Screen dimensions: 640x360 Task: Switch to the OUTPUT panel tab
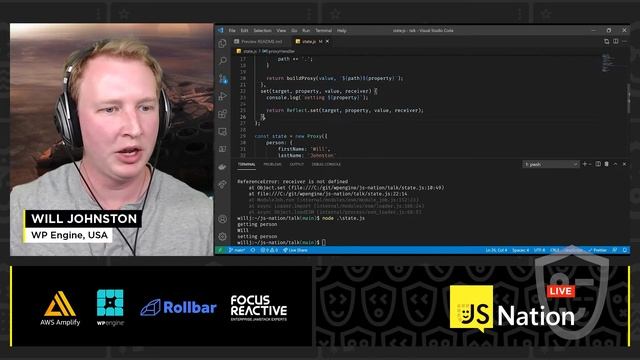pos(297,164)
